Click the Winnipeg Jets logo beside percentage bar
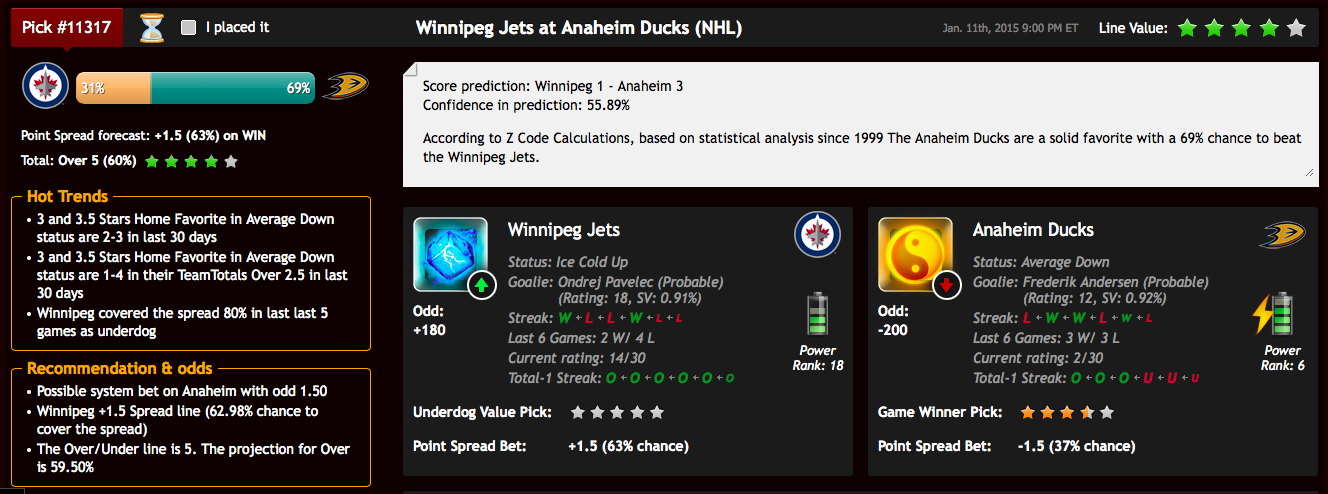Image resolution: width=1328 pixels, height=494 pixels. click(x=46, y=87)
